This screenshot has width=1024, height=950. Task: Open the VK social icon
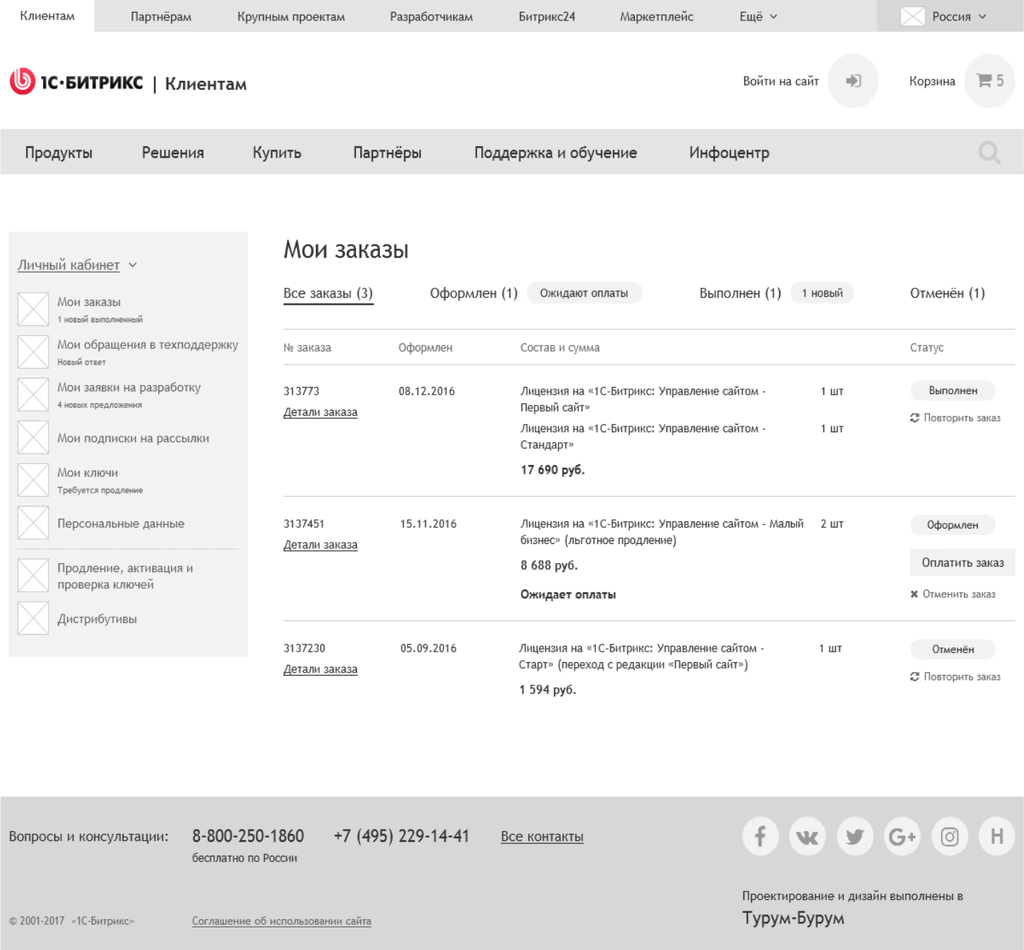pyautogui.click(x=807, y=836)
